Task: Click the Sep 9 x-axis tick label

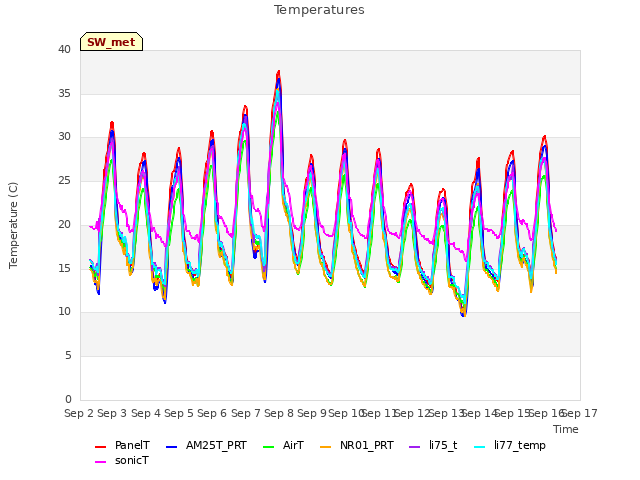Action: point(312,413)
